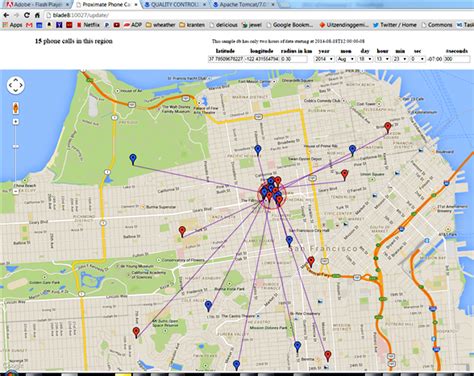Click the blue marker in the Presidio park
474x376 pixels.
click(x=133, y=159)
